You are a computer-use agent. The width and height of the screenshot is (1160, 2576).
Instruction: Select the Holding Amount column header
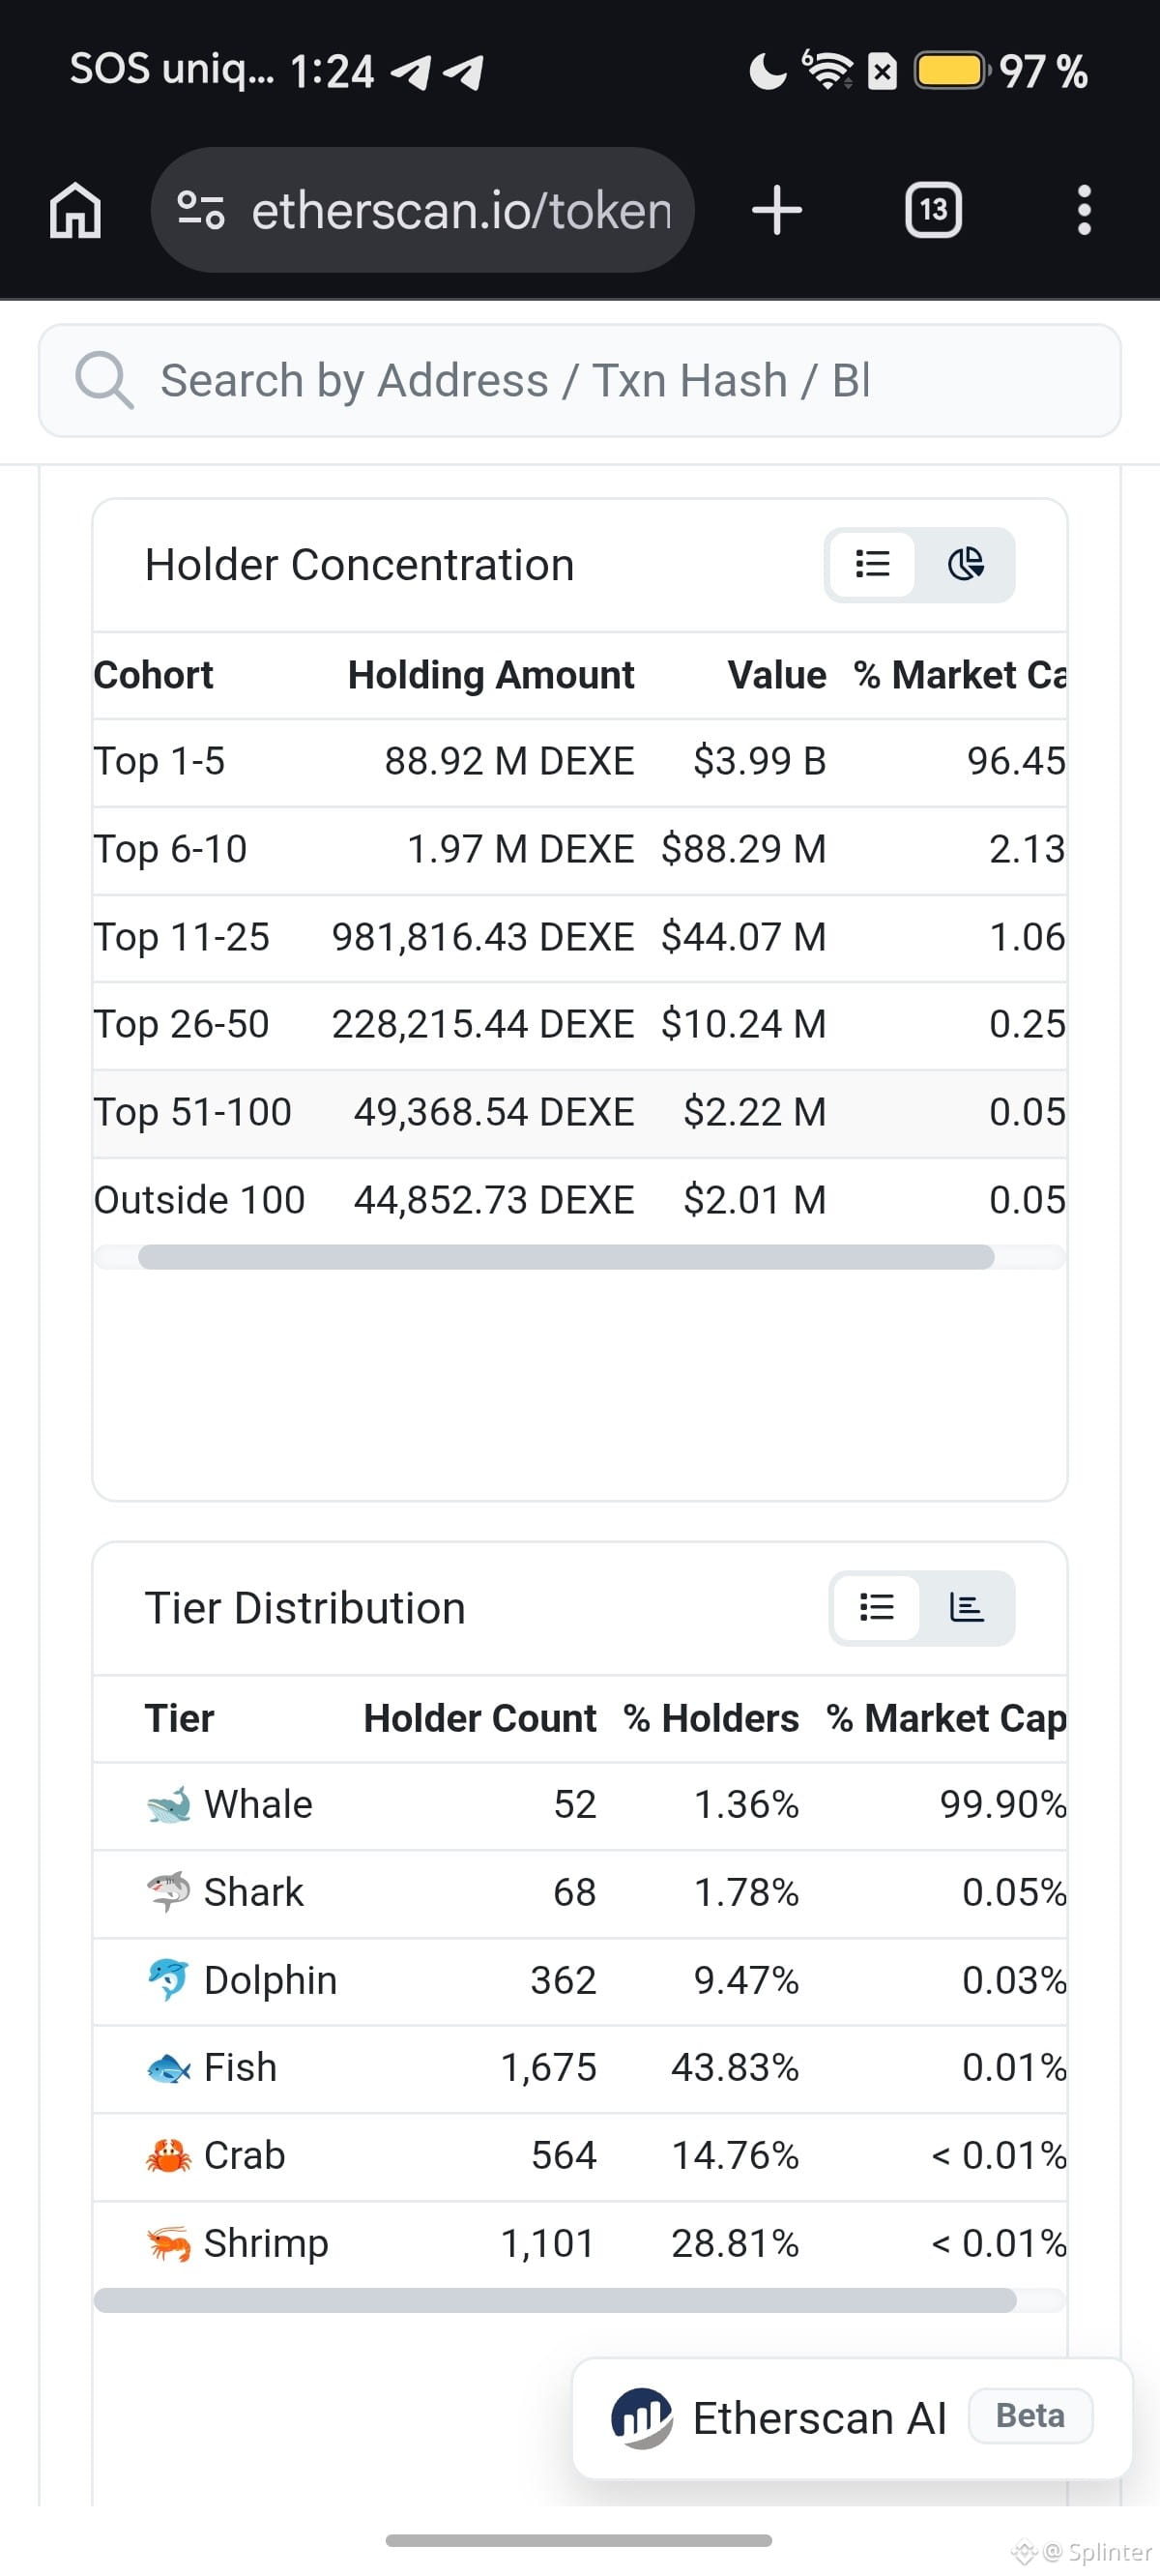click(491, 675)
